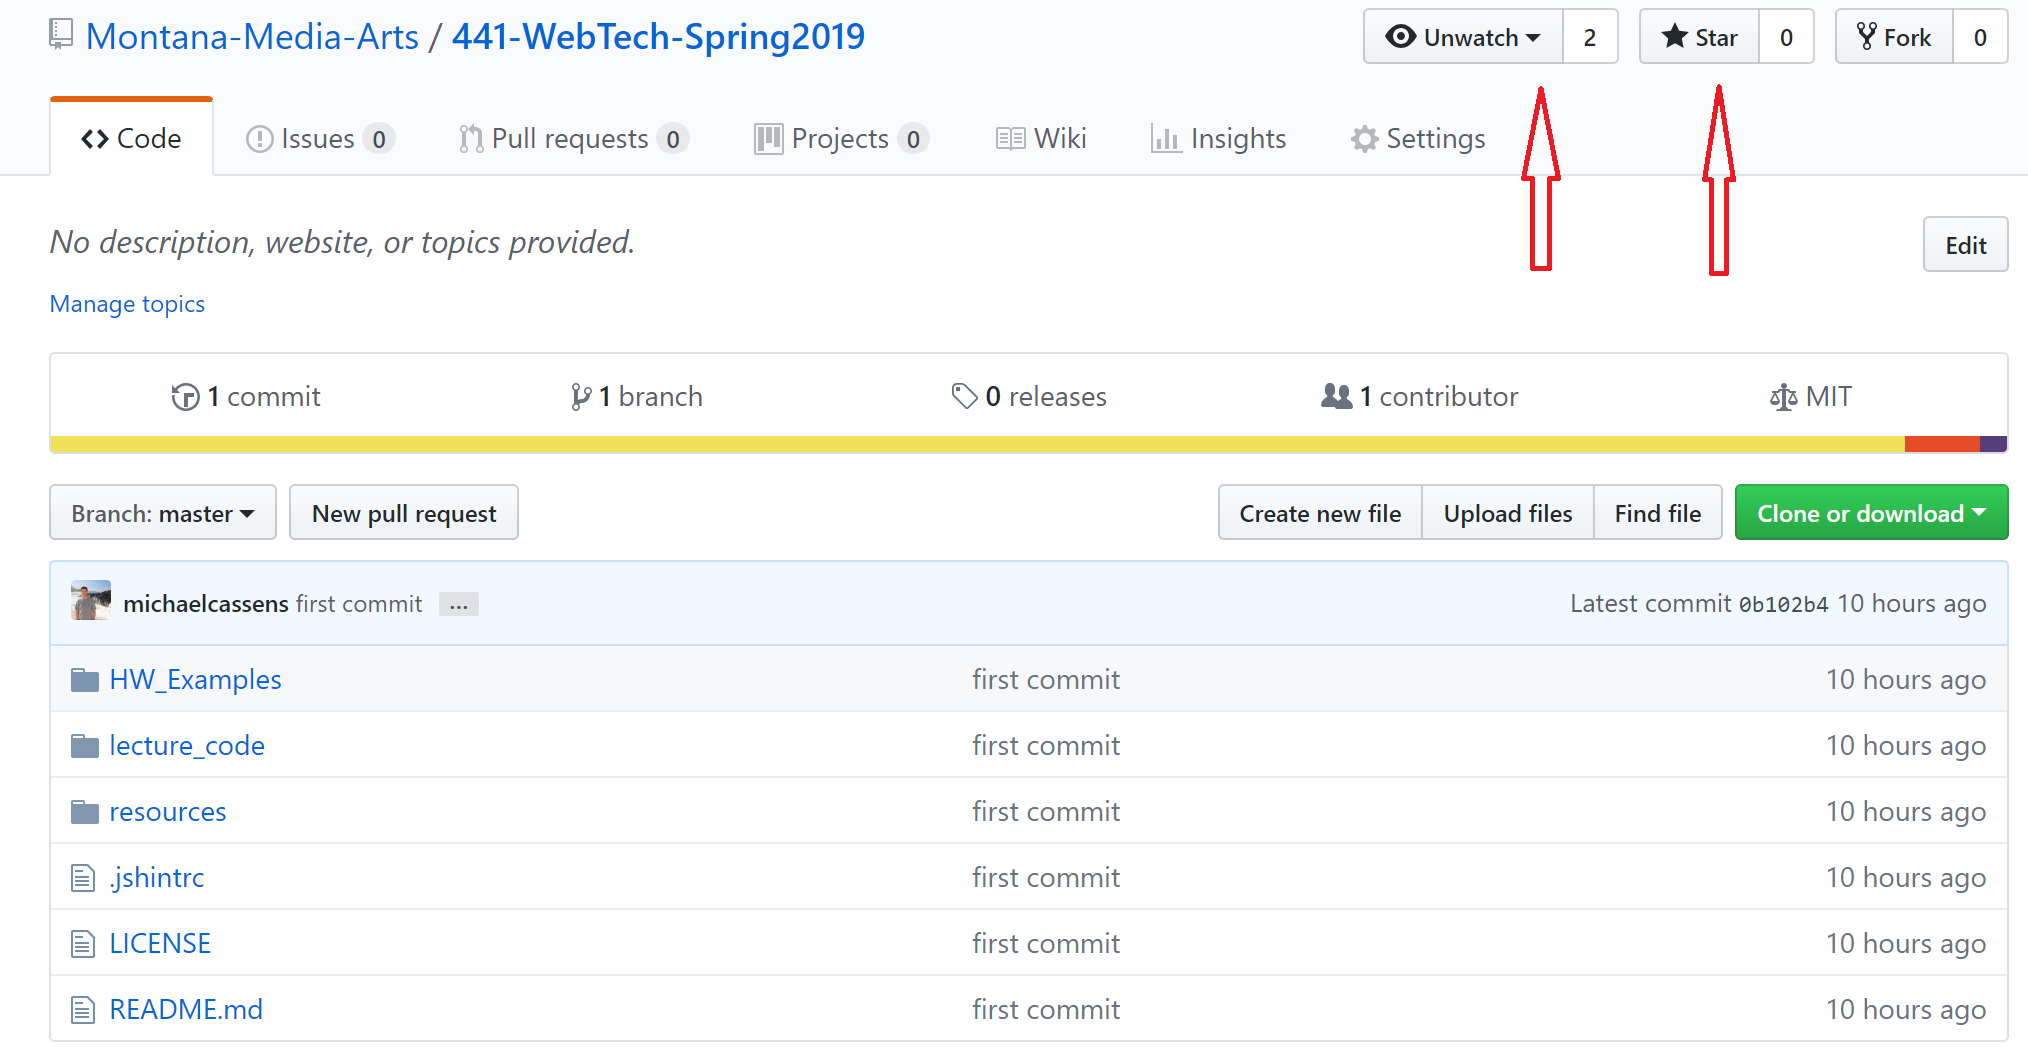The image size is (2028, 1052).
Task: Switch to the Code tab
Action: tap(131, 138)
